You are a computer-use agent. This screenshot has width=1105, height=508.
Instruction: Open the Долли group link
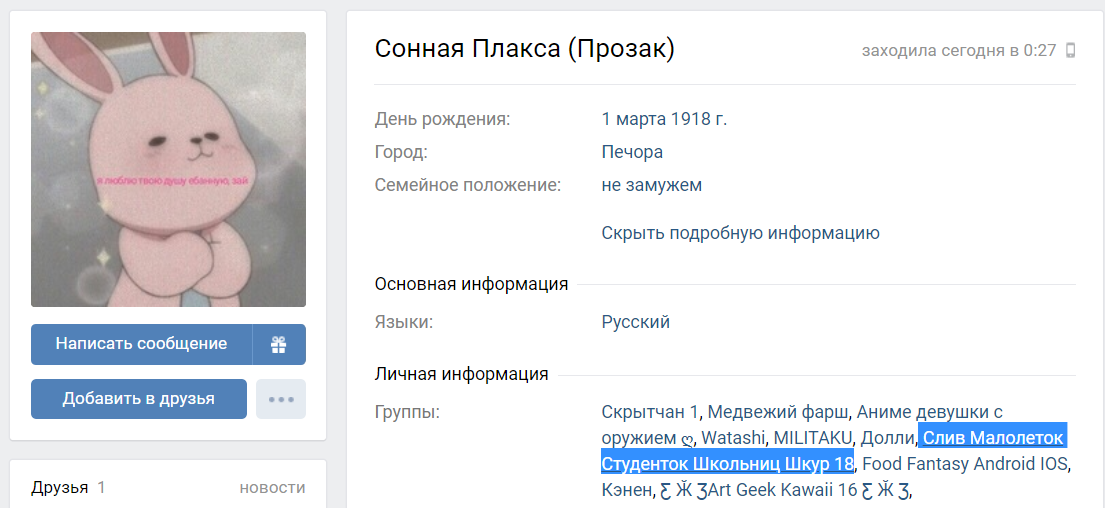[x=888, y=437]
